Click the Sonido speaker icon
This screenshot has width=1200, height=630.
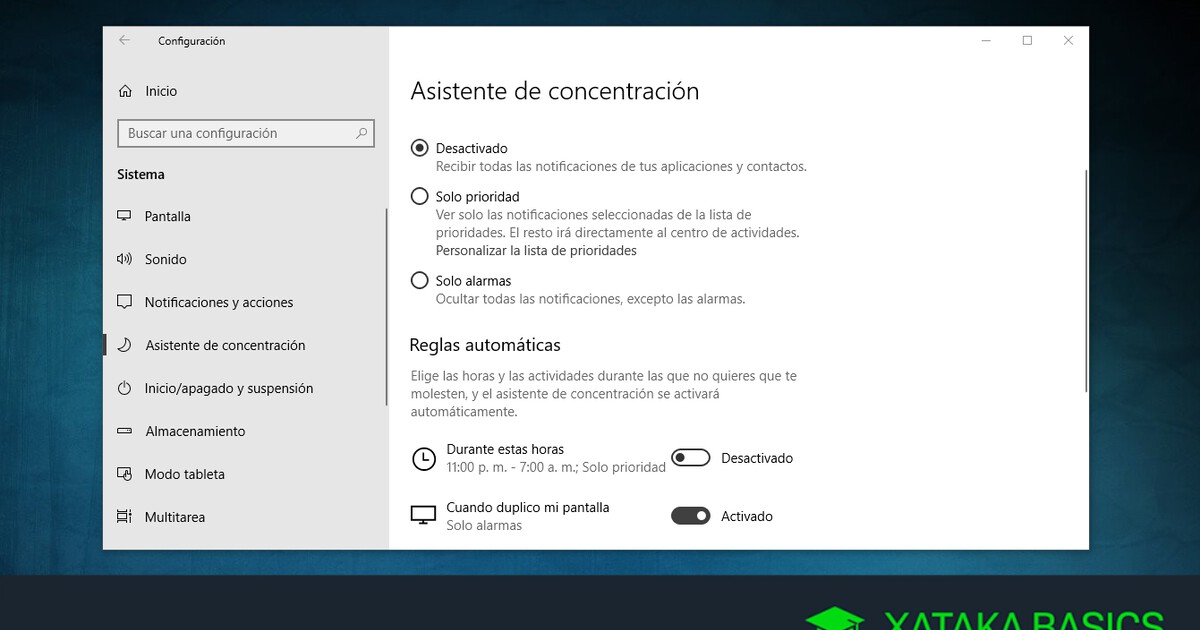click(125, 259)
